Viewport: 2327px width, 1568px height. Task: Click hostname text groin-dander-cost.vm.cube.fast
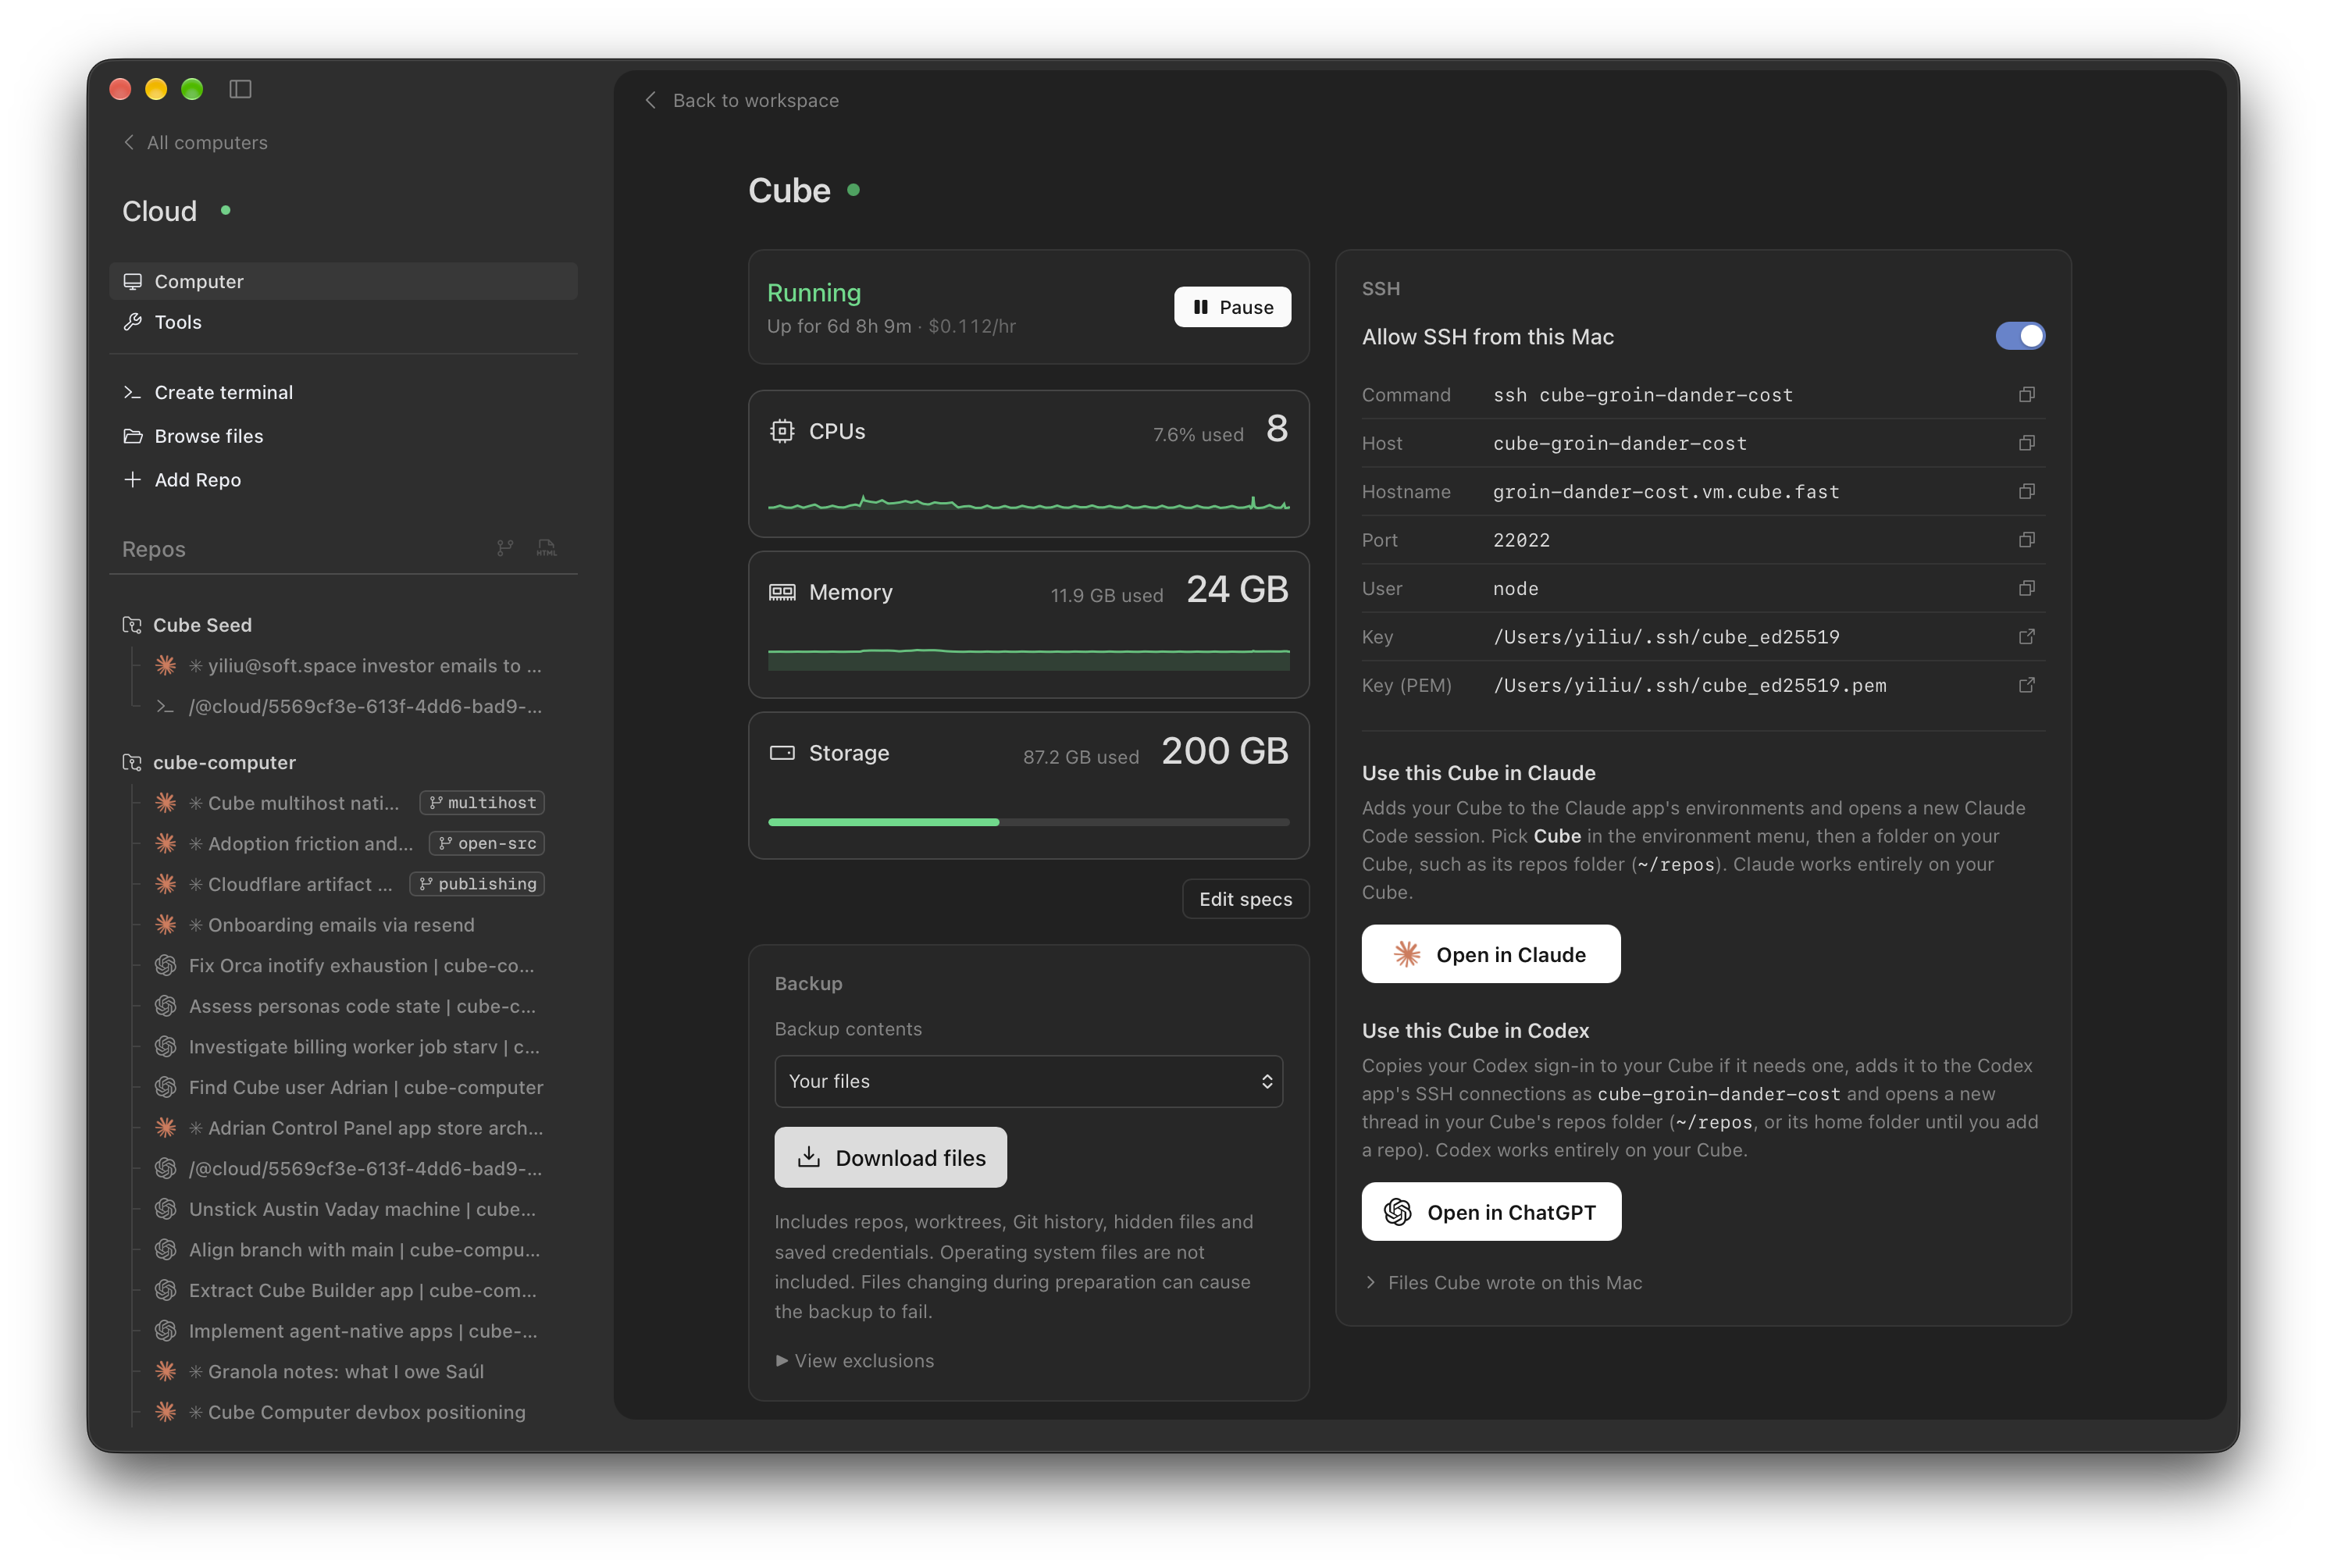pyautogui.click(x=1666, y=491)
